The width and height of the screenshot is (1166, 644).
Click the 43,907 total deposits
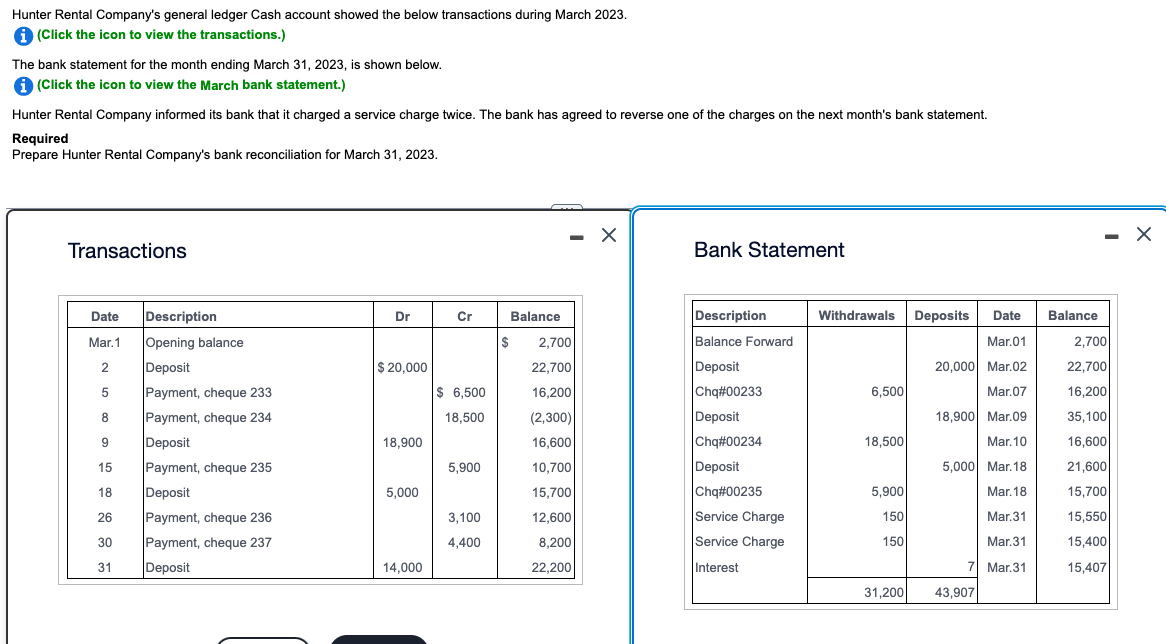[x=954, y=593]
